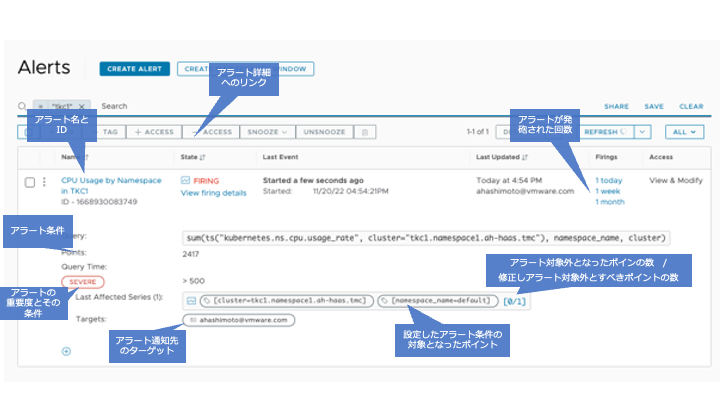720x405 pixels.
Task: Click the − ACCESS toolbar button
Action: [x=212, y=132]
